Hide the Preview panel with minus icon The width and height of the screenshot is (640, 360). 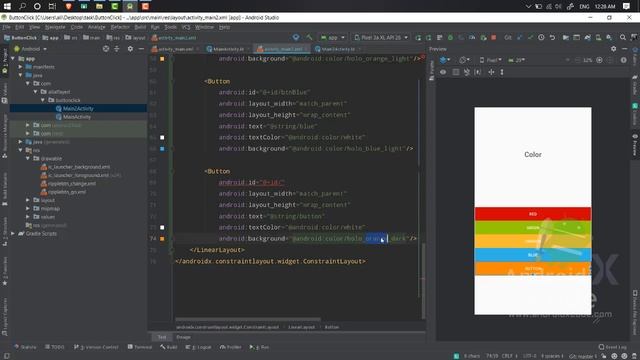coord(624,49)
